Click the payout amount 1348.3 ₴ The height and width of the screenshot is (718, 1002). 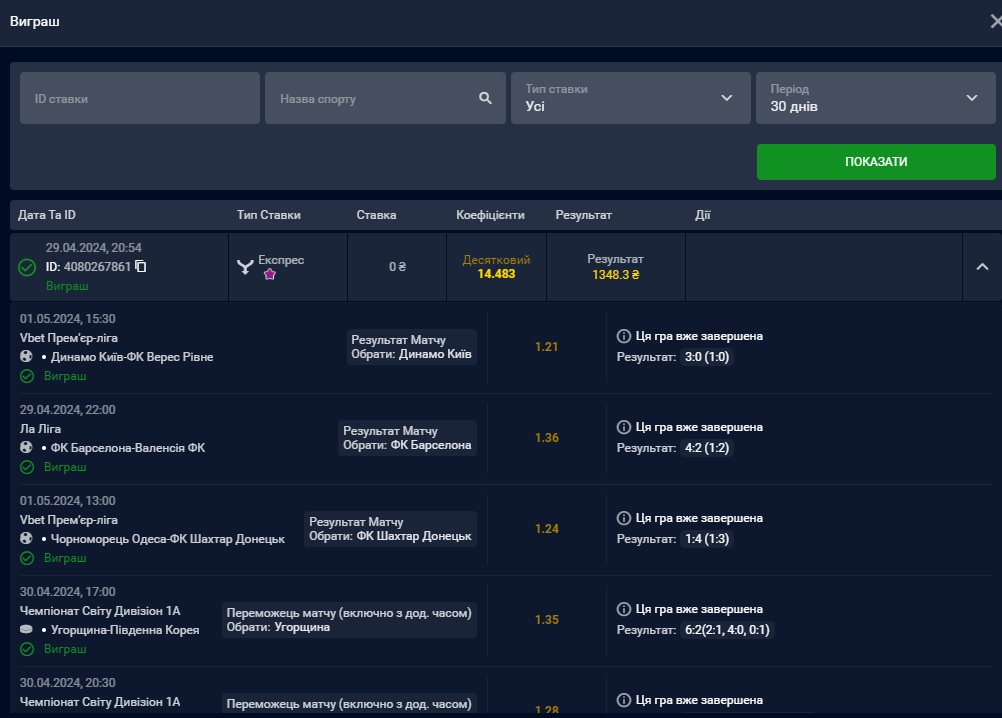(615, 275)
